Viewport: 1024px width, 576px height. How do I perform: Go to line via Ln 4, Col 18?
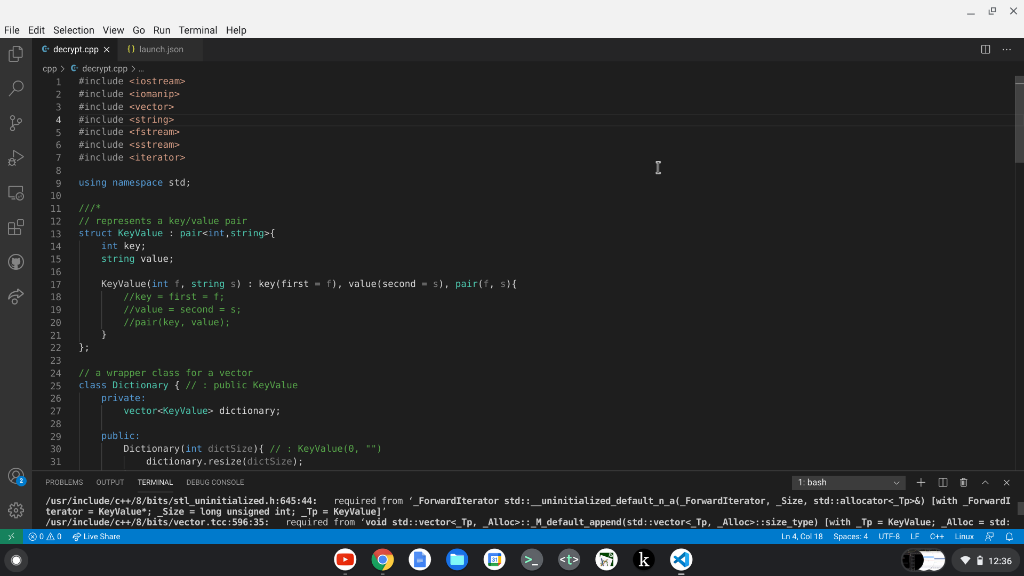point(801,537)
